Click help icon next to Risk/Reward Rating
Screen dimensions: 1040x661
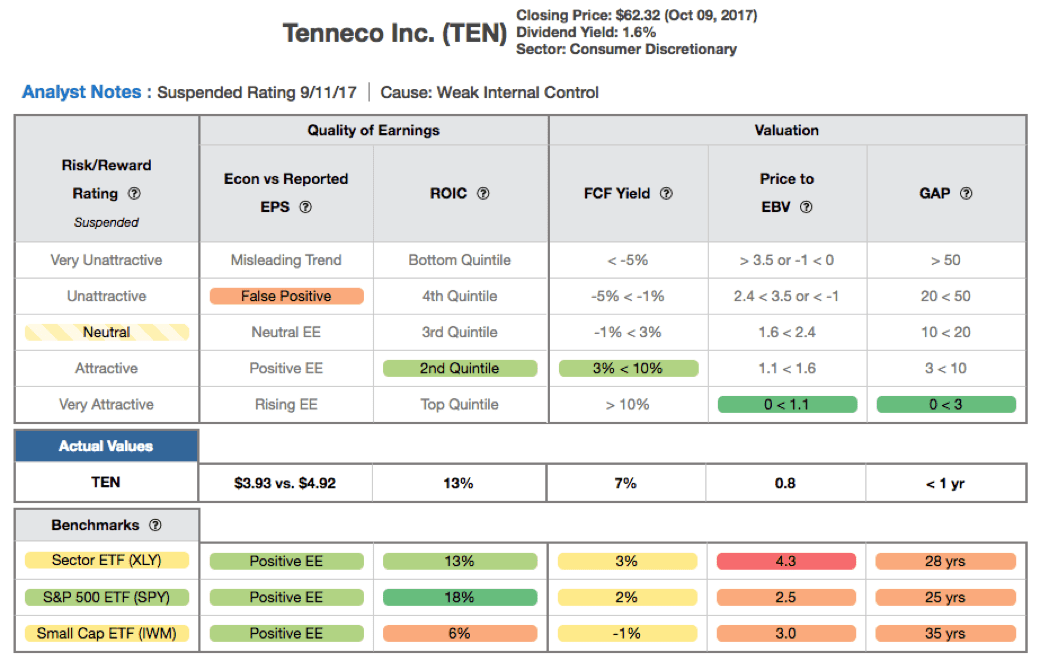pyautogui.click(x=134, y=194)
